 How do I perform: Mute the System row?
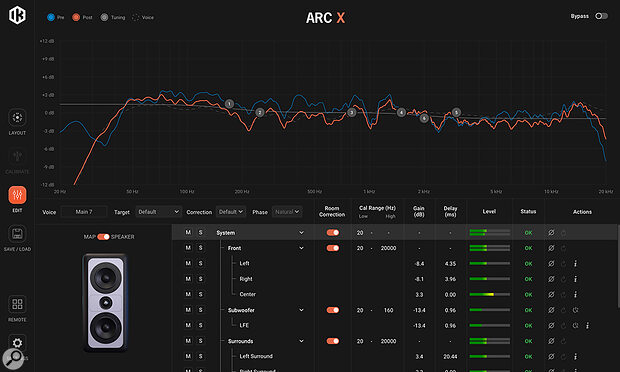188,232
